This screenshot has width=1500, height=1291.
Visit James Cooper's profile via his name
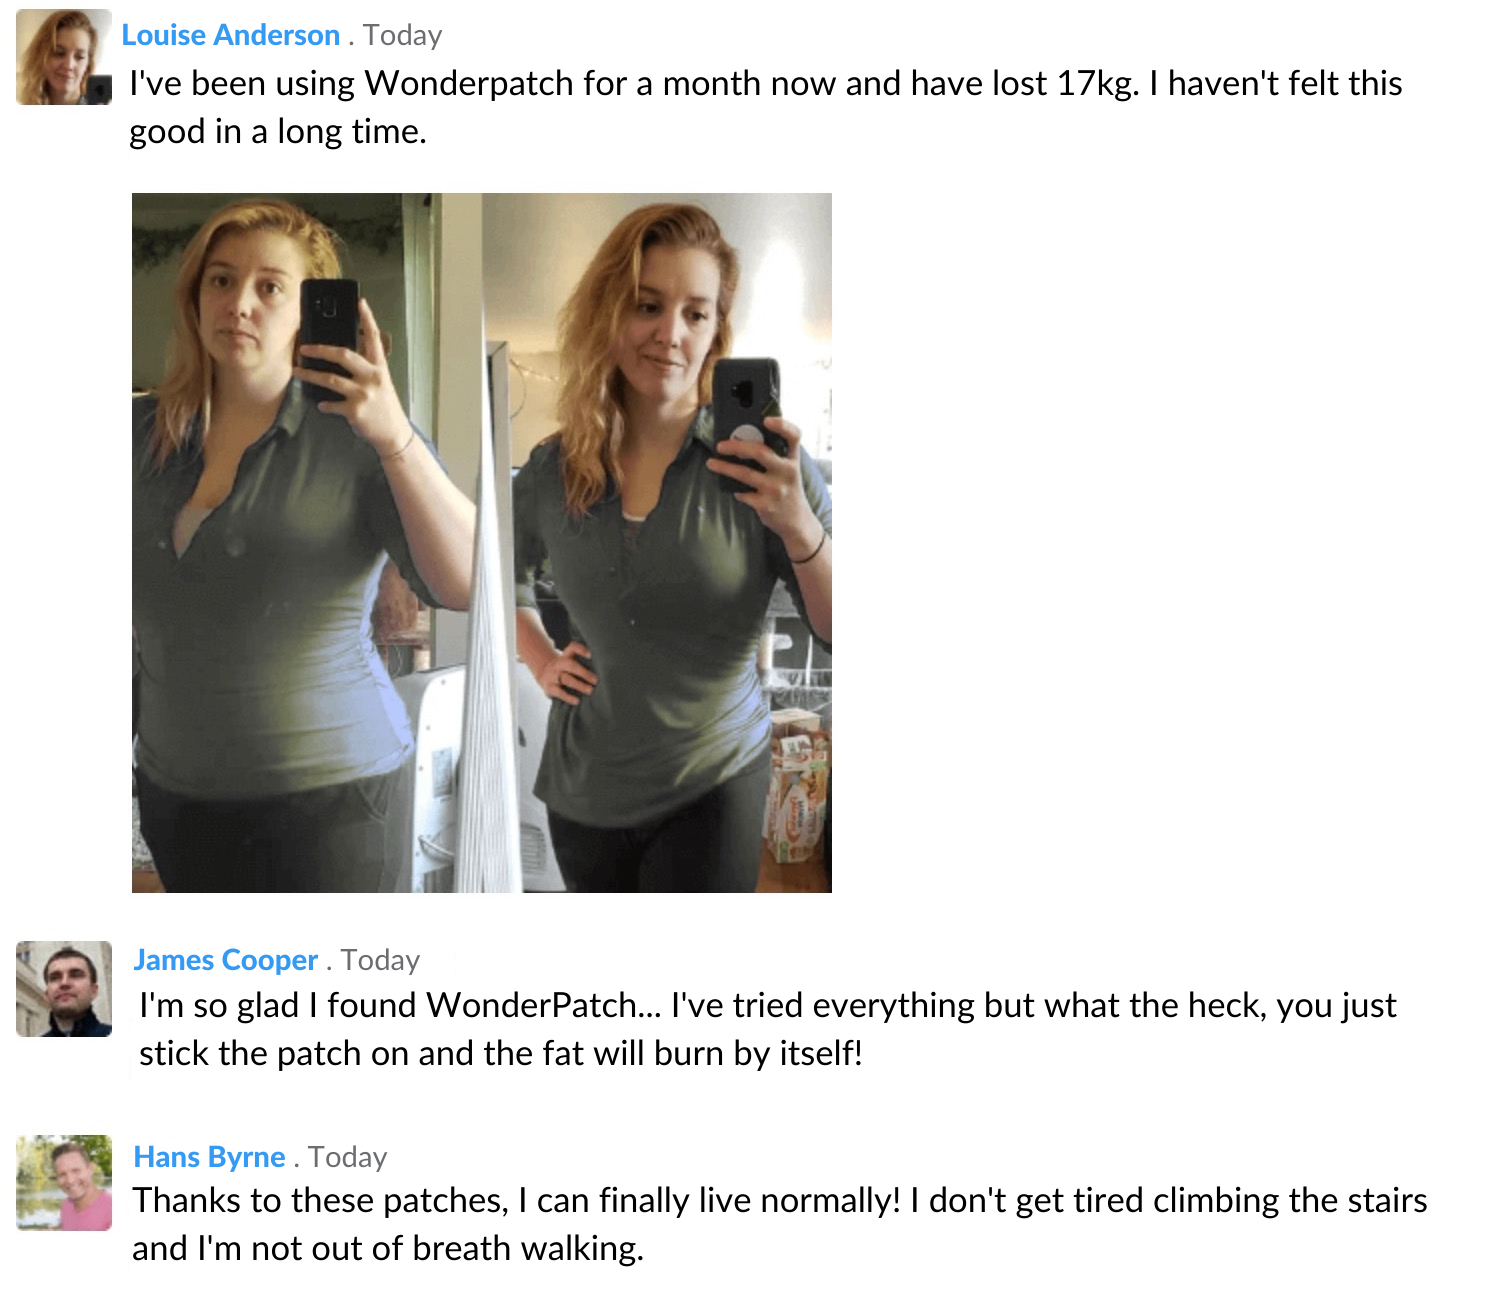coord(226,960)
